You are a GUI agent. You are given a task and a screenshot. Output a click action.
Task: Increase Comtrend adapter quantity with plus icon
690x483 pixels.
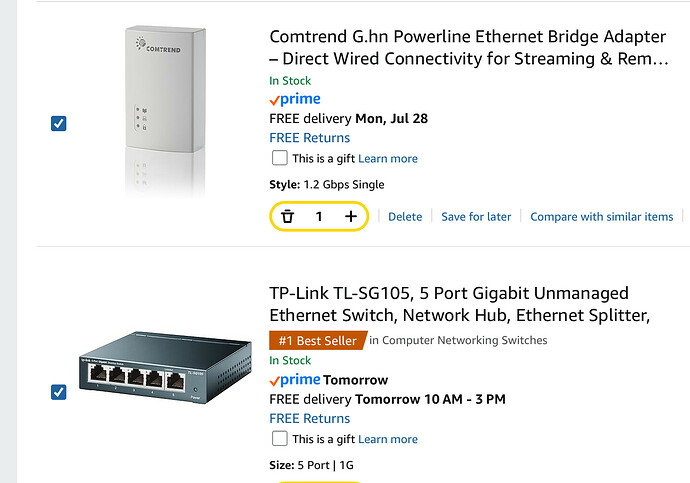pyautogui.click(x=351, y=216)
